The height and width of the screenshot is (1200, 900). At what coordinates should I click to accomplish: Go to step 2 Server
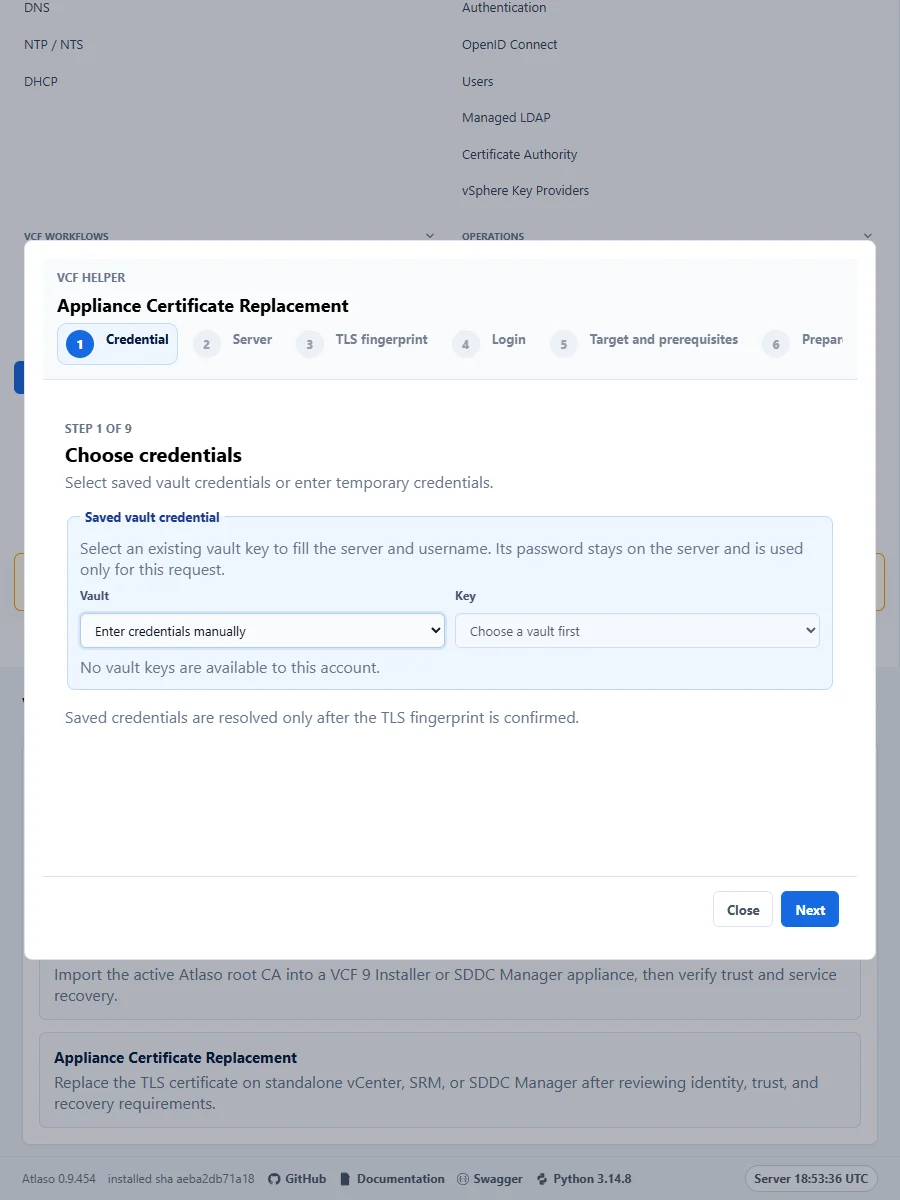pyautogui.click(x=233, y=343)
